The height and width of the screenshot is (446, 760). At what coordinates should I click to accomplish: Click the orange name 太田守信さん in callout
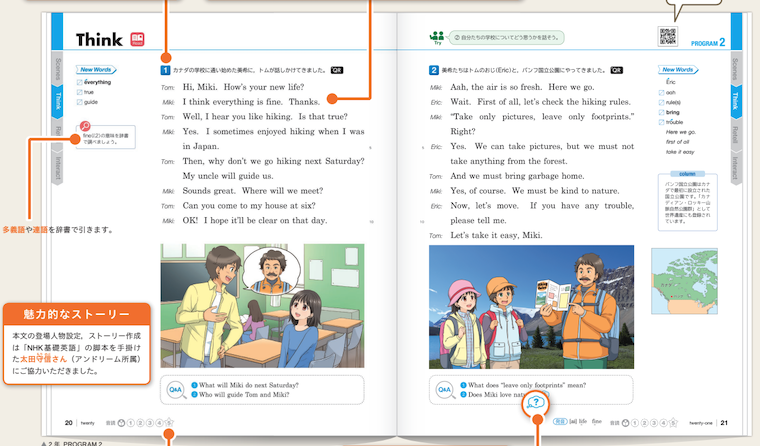coord(43,359)
